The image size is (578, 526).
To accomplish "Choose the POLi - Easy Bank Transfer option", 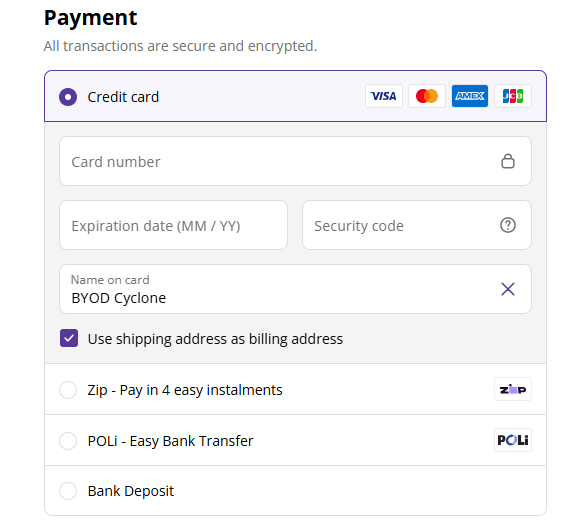I will click(68, 440).
